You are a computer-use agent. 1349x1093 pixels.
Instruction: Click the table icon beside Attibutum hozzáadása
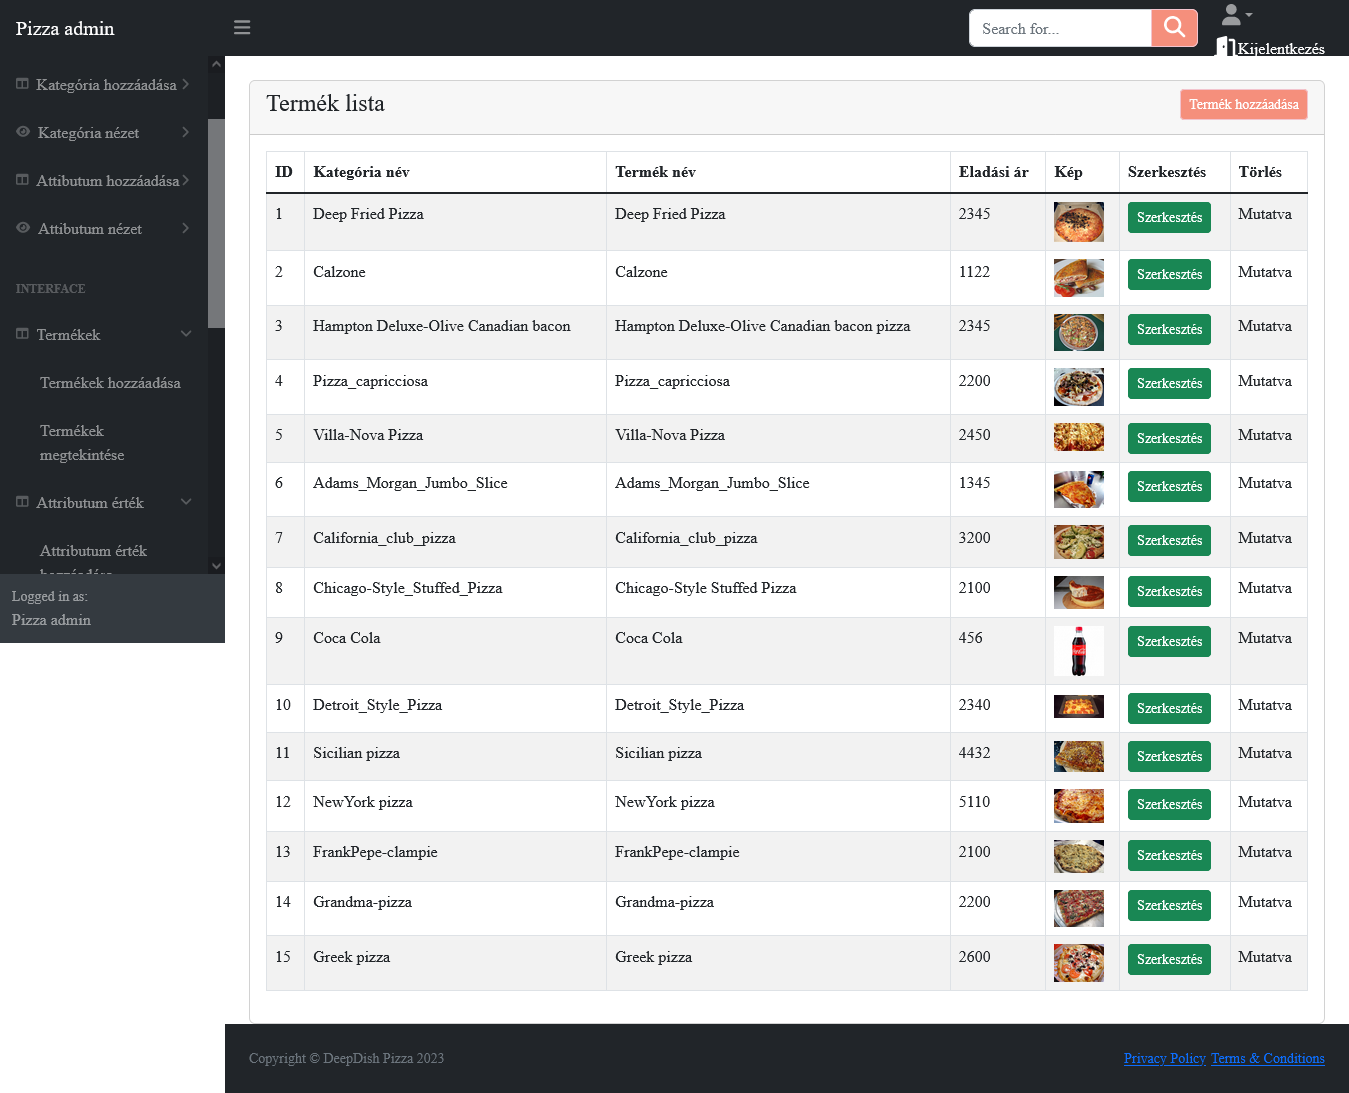tap(22, 180)
